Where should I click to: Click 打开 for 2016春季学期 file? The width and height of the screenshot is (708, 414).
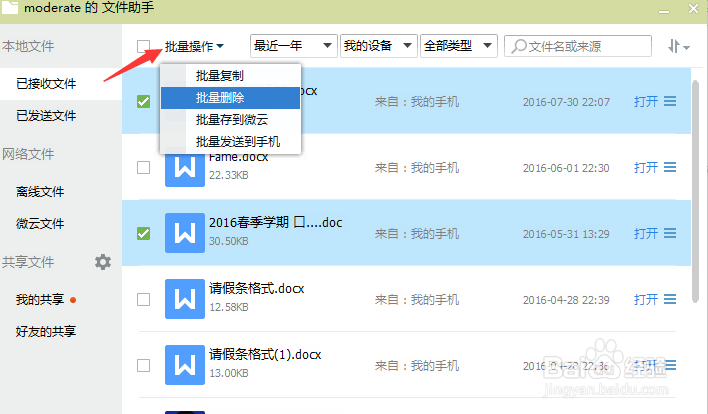click(x=646, y=233)
